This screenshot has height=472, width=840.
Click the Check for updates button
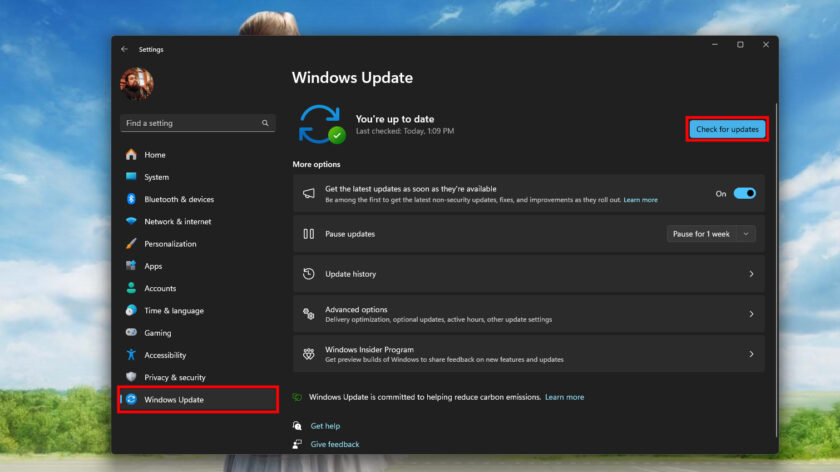pos(727,129)
